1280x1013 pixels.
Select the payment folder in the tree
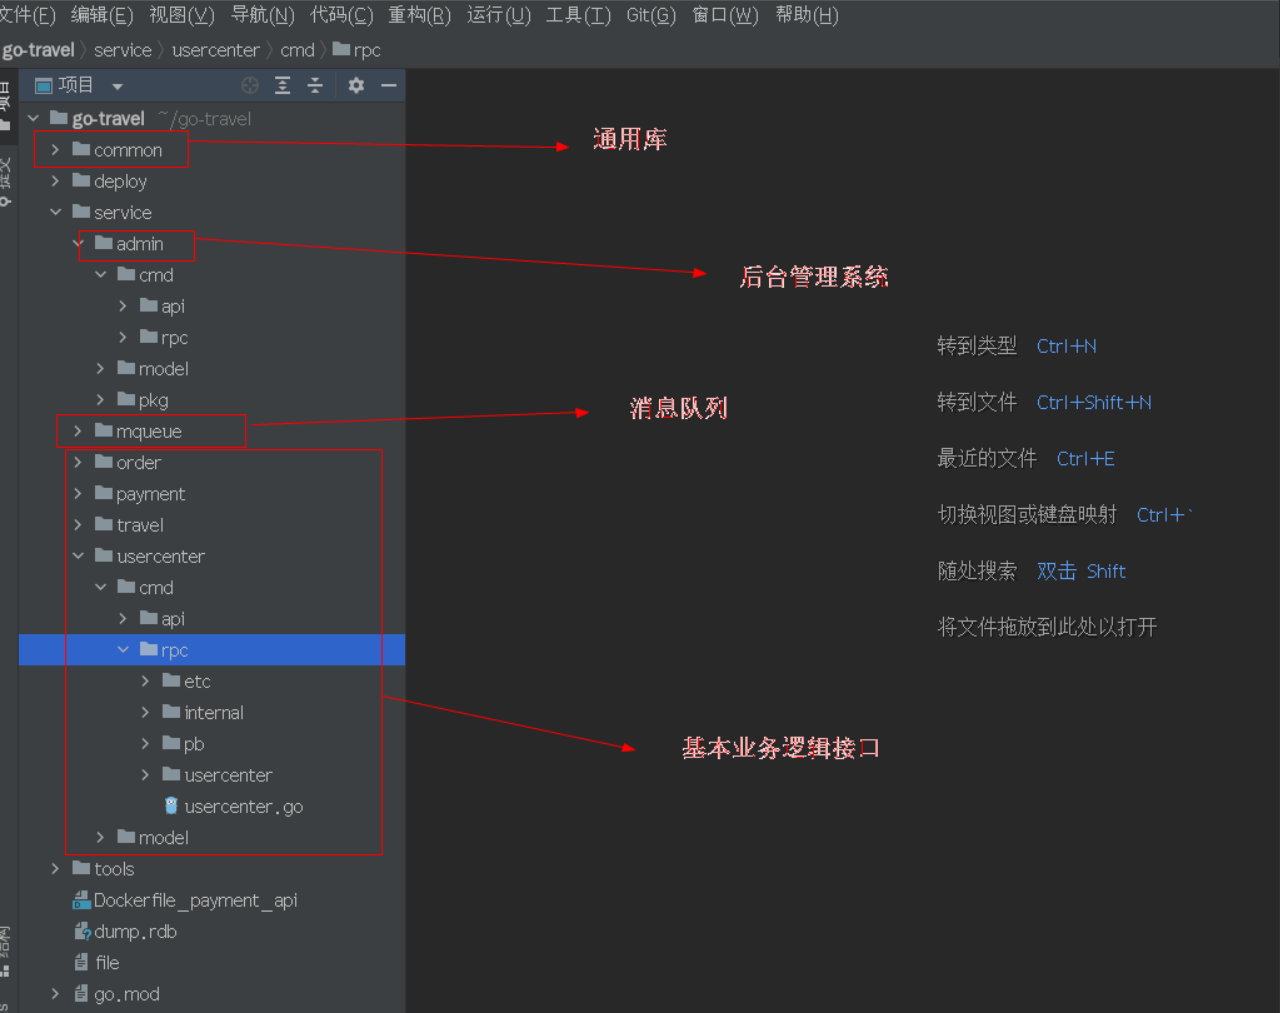(x=148, y=493)
